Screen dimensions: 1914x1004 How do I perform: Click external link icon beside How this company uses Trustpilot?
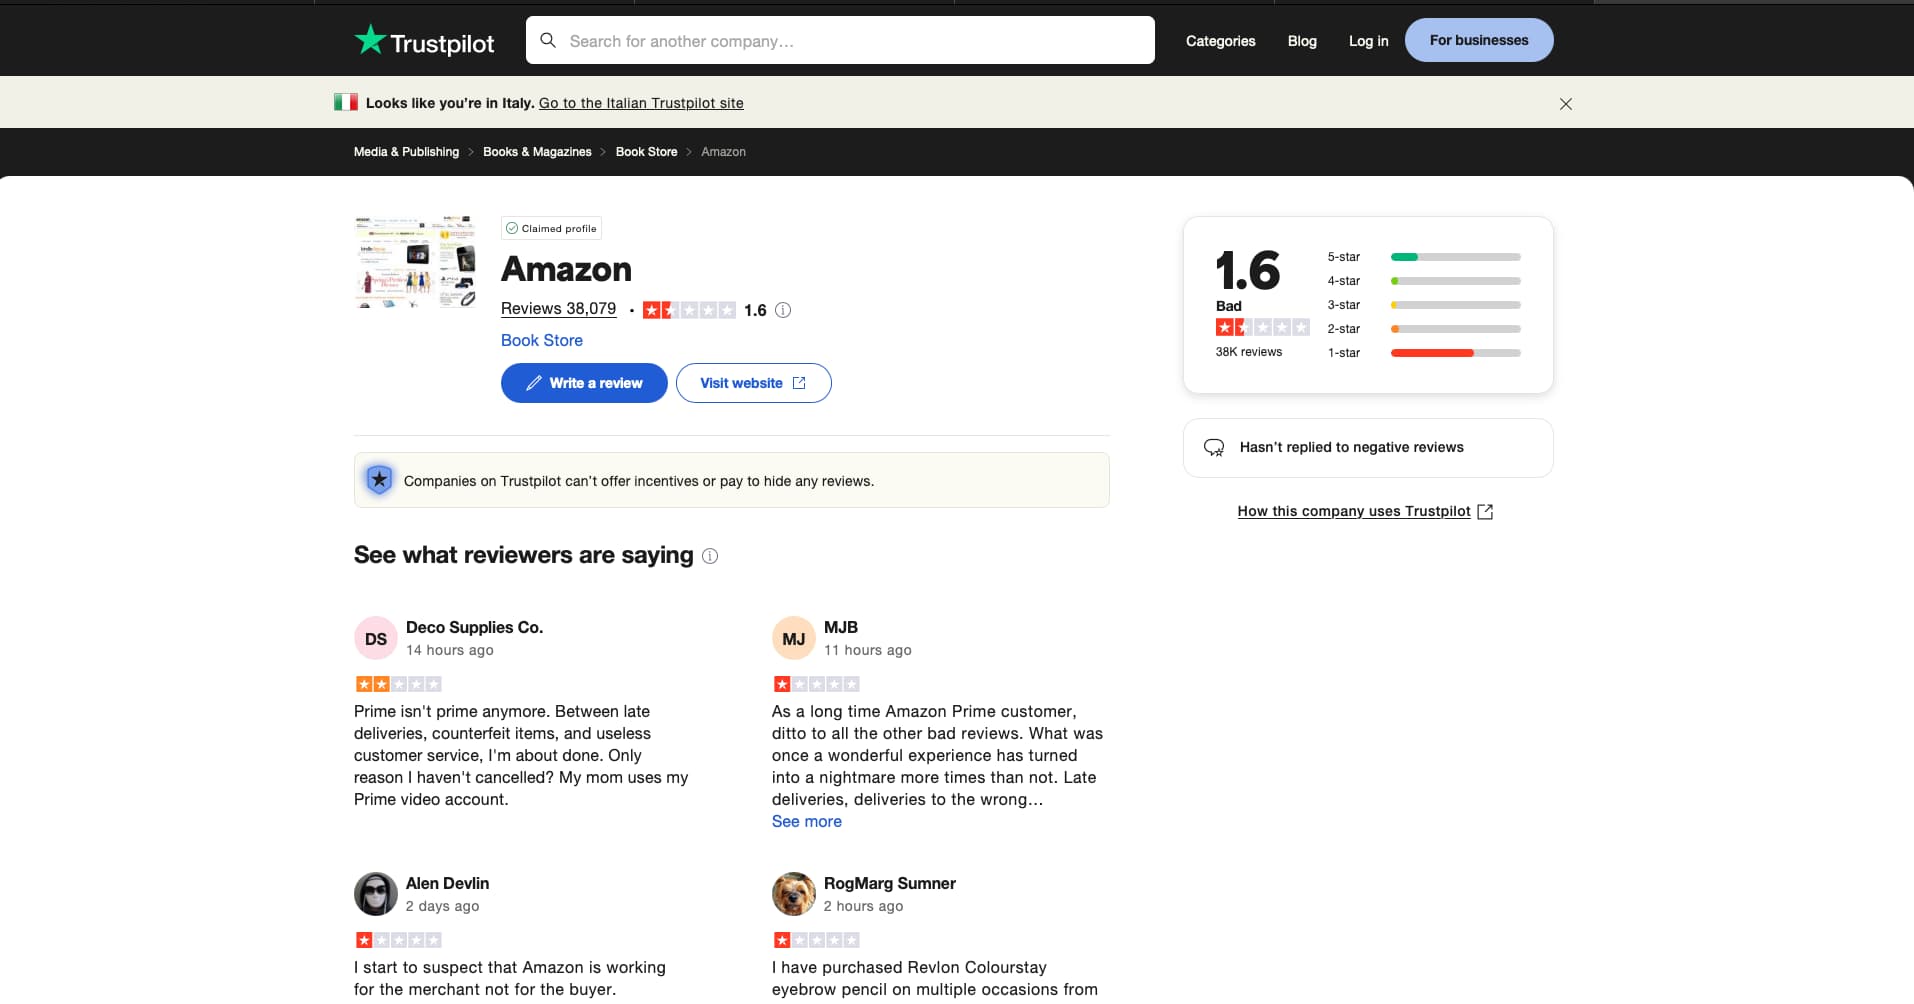(x=1485, y=511)
